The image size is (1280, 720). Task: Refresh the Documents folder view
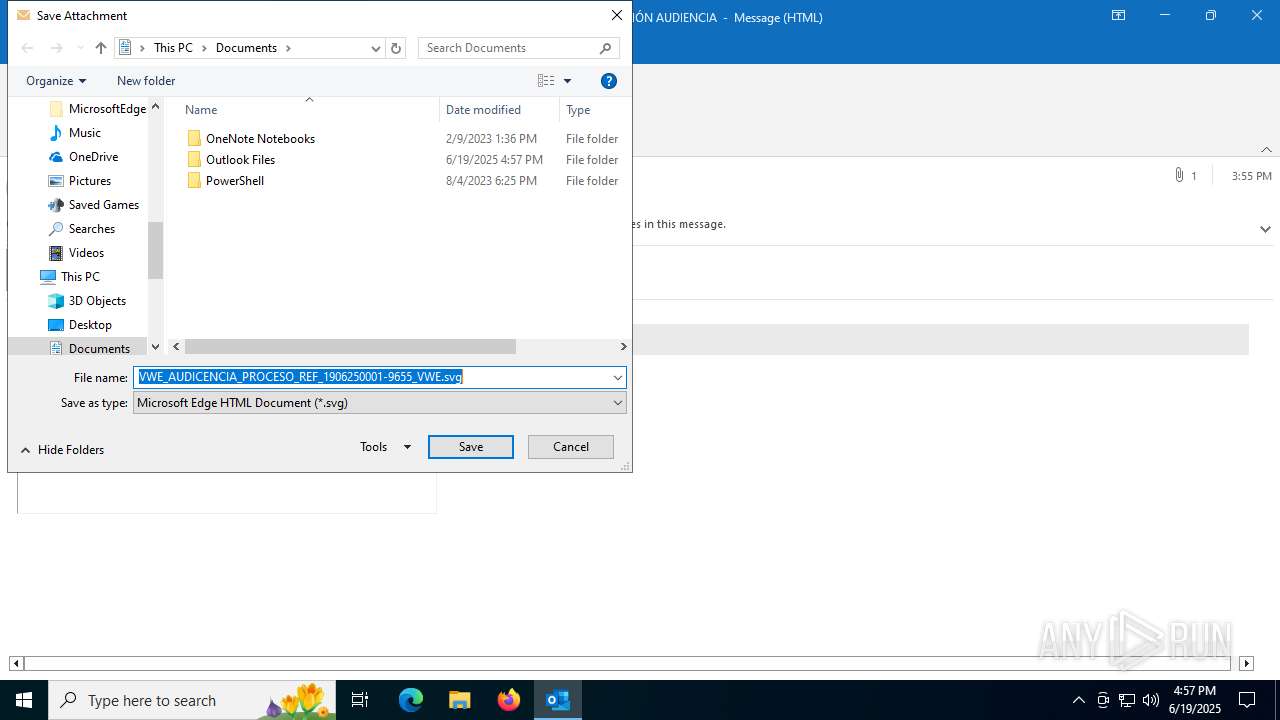pos(396,48)
